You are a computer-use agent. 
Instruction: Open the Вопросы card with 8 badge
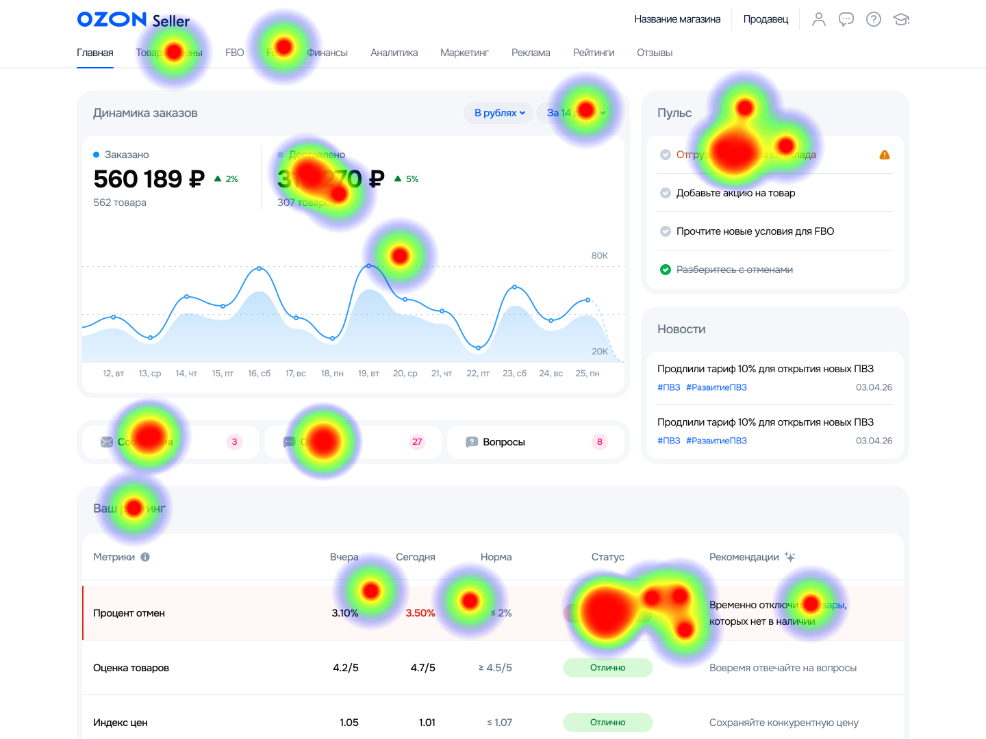535,442
